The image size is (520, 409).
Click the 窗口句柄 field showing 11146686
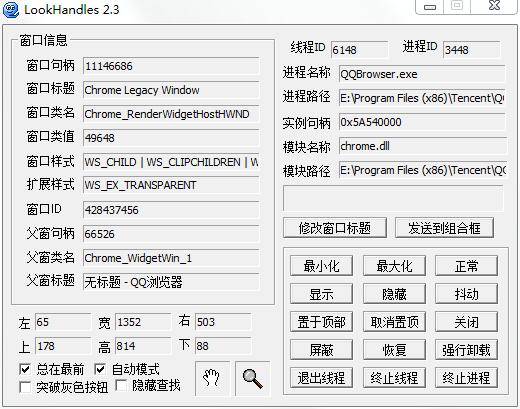tap(171, 66)
